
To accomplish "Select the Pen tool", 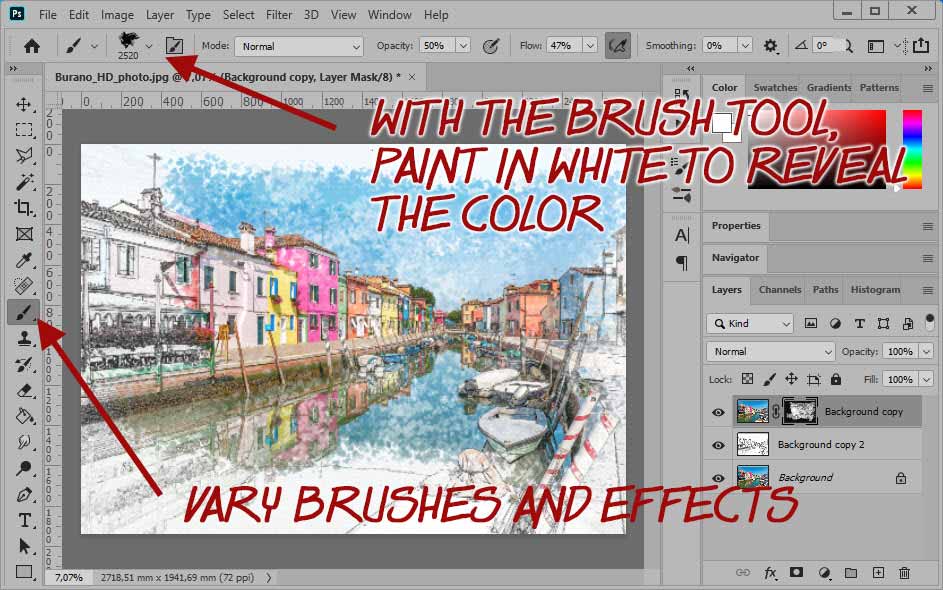I will pyautogui.click(x=23, y=495).
